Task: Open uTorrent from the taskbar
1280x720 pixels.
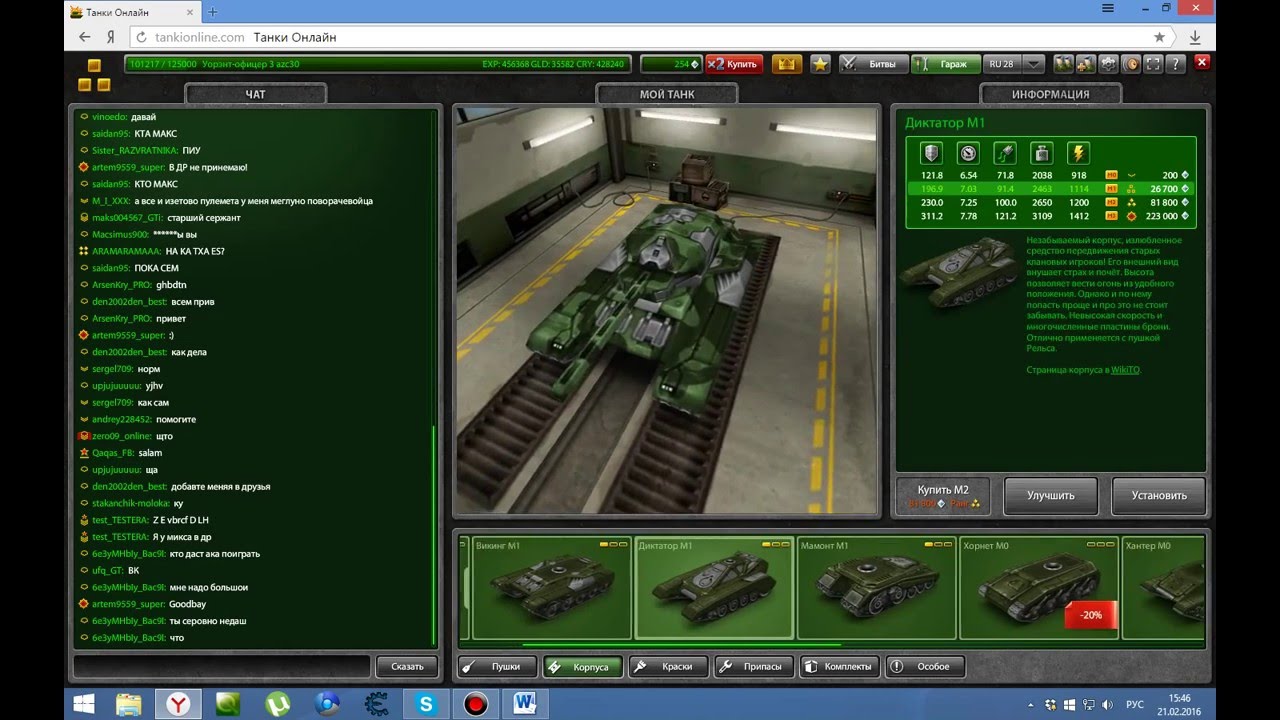Action: [x=277, y=704]
